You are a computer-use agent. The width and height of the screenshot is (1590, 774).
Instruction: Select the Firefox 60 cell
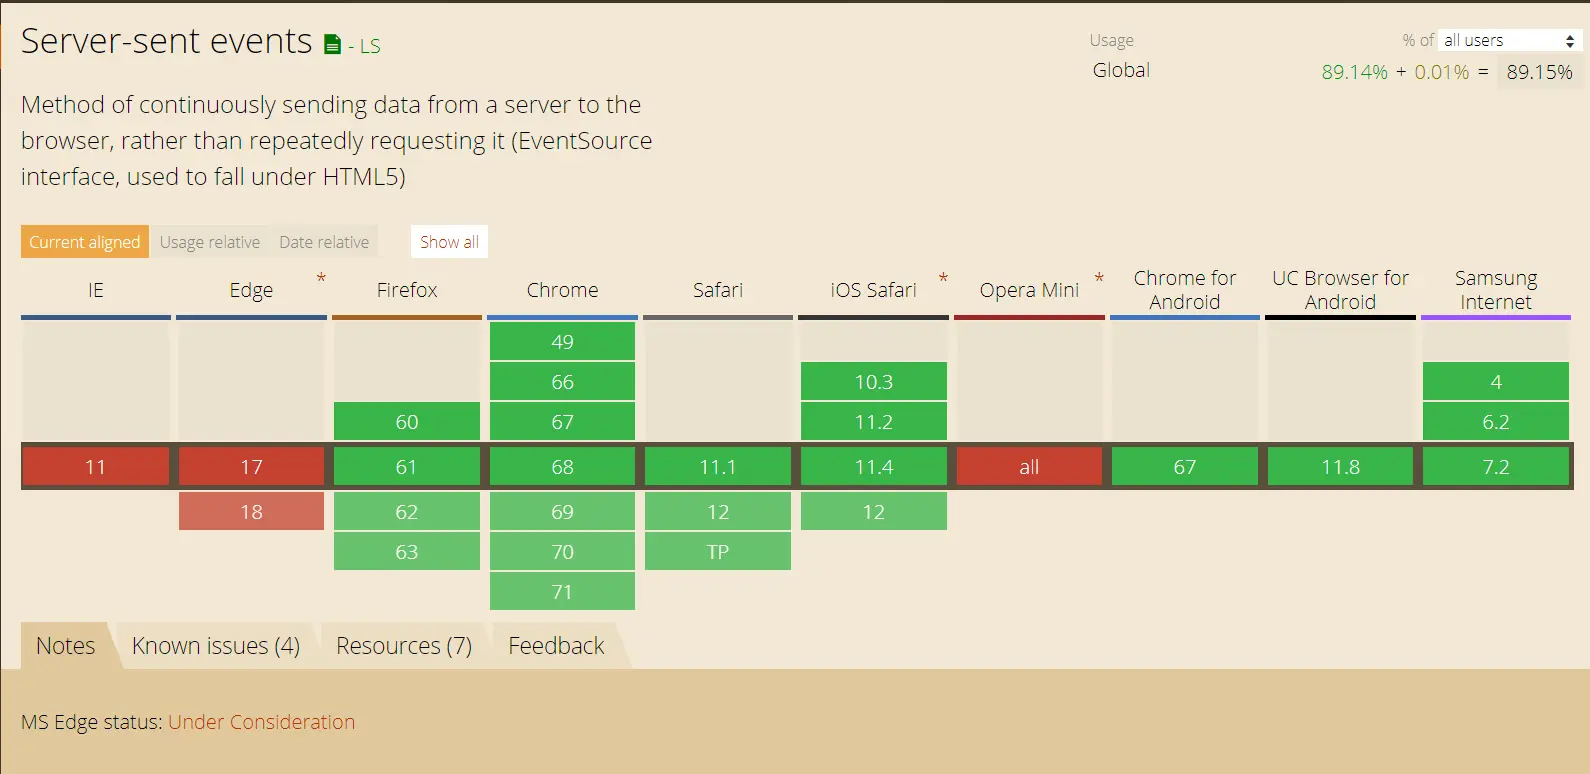[407, 422]
